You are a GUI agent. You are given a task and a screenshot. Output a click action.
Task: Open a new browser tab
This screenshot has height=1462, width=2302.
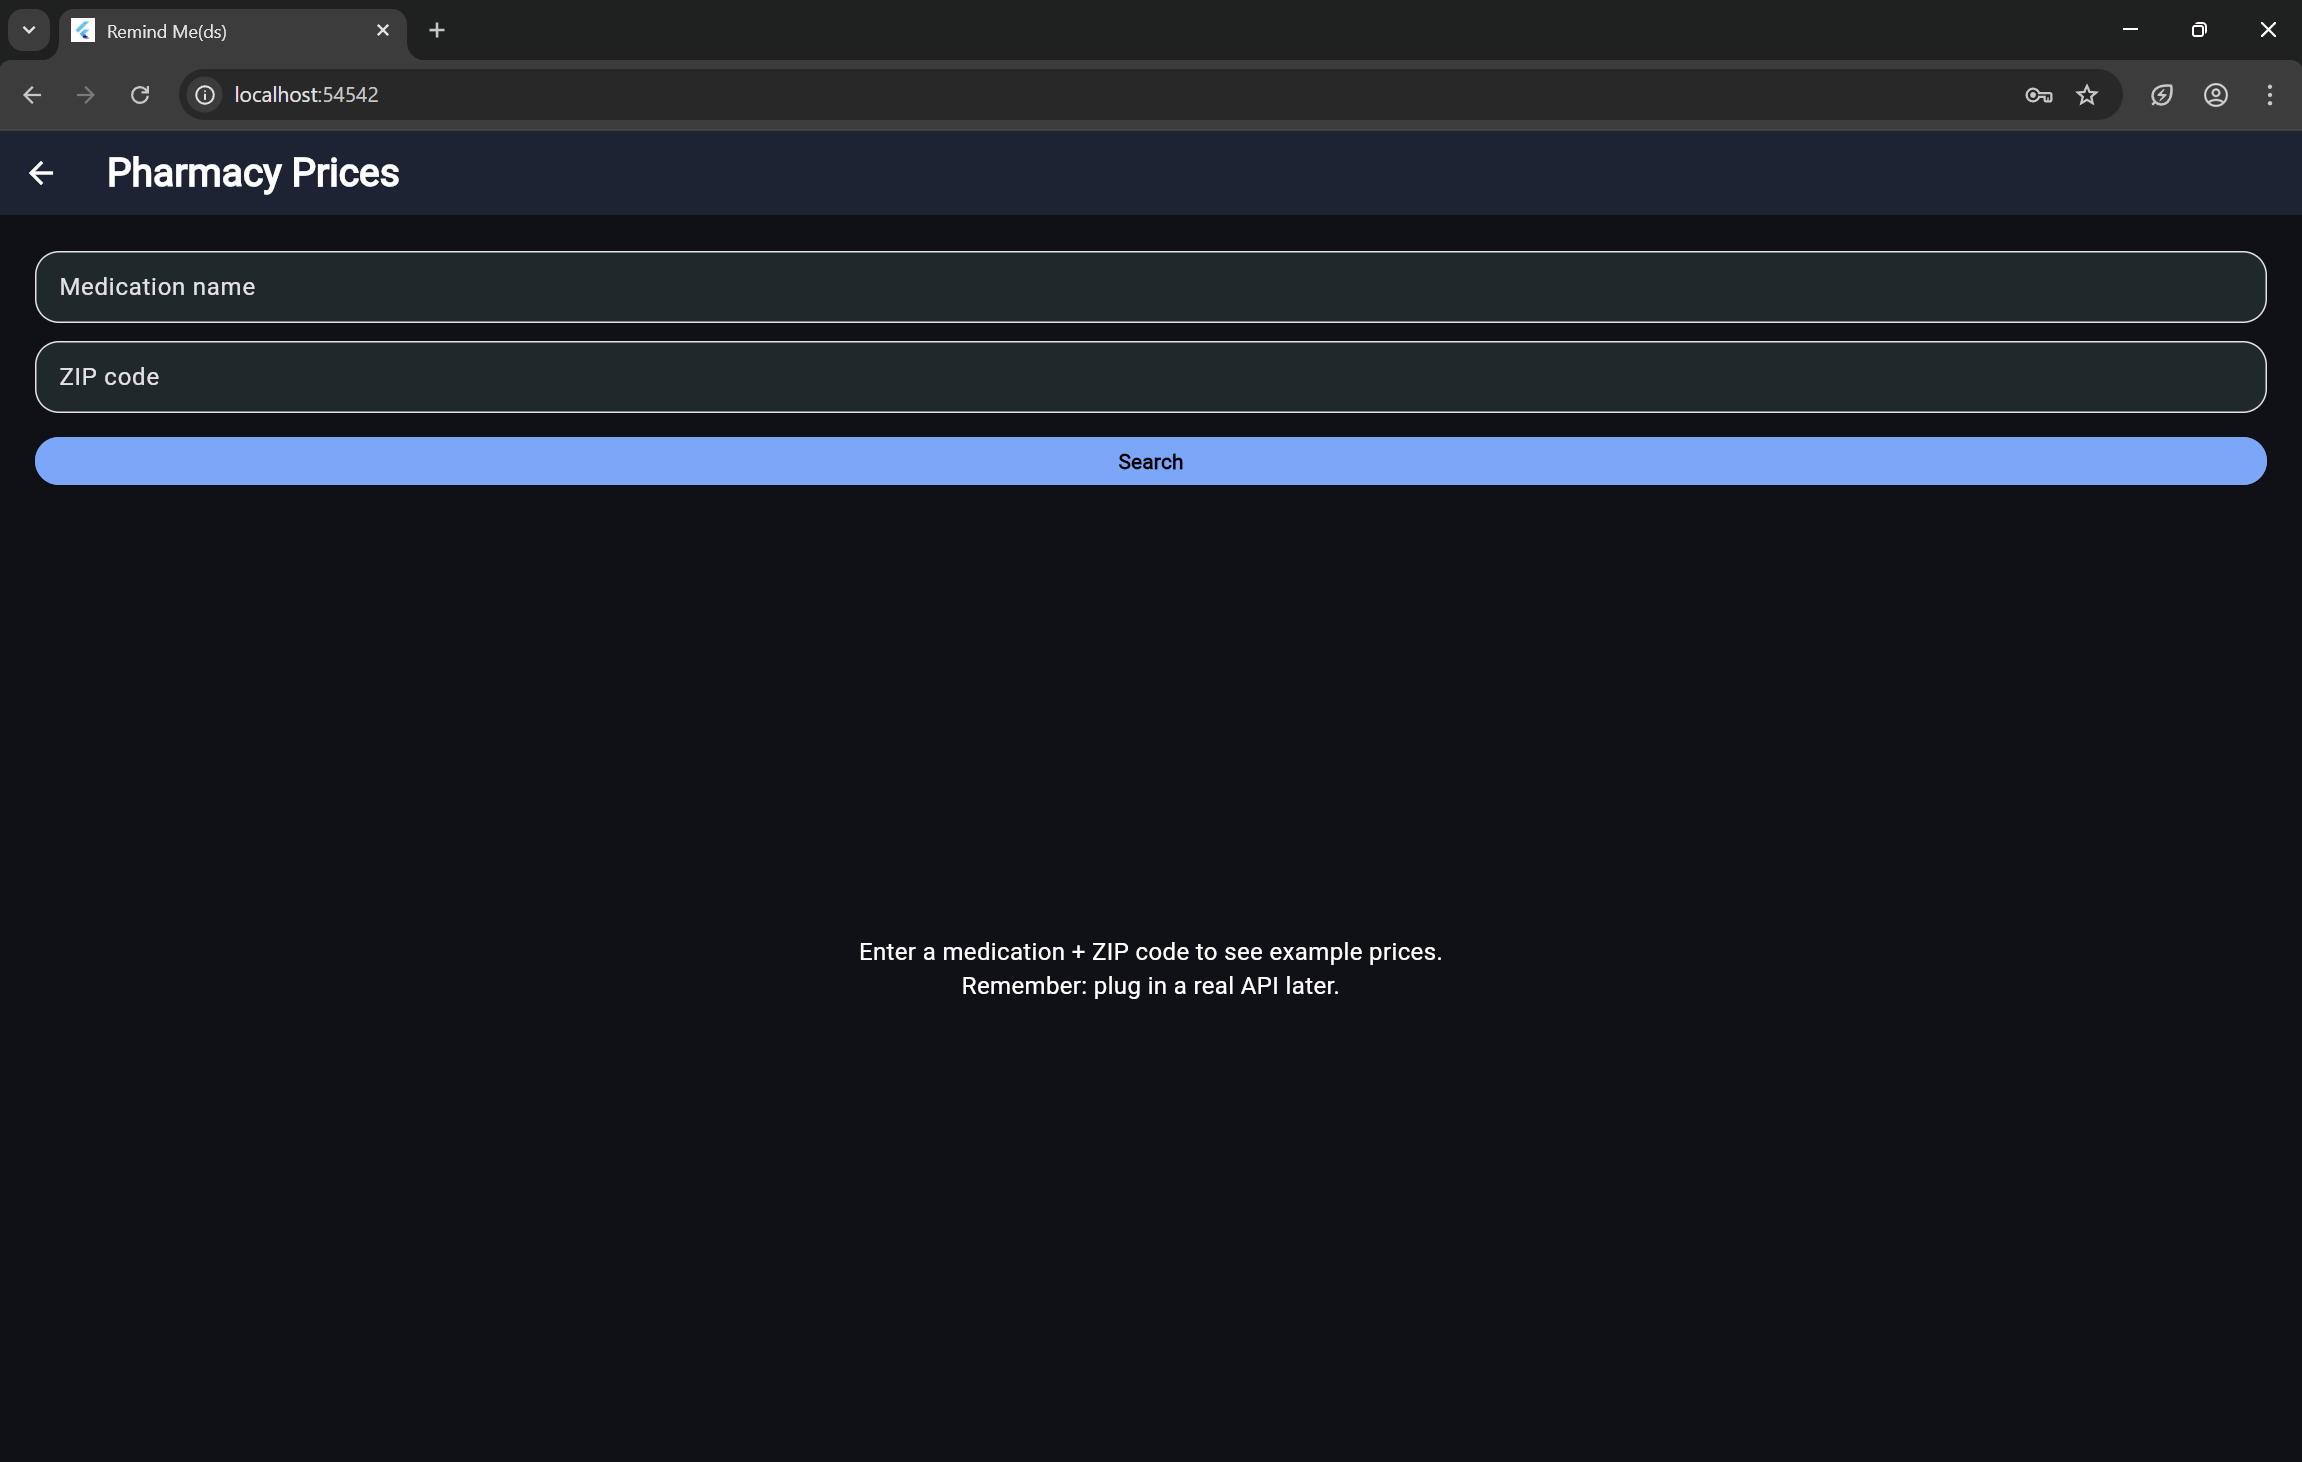pos(436,30)
